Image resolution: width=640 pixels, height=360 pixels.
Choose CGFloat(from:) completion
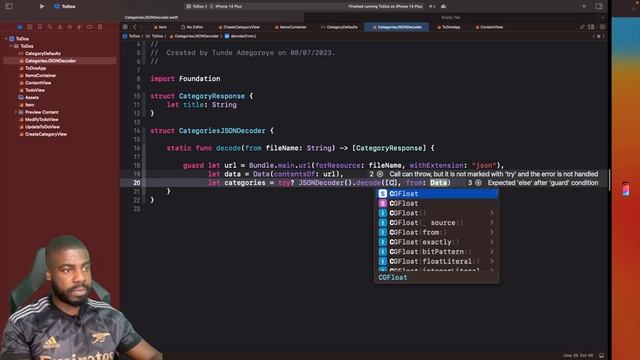coord(437,233)
